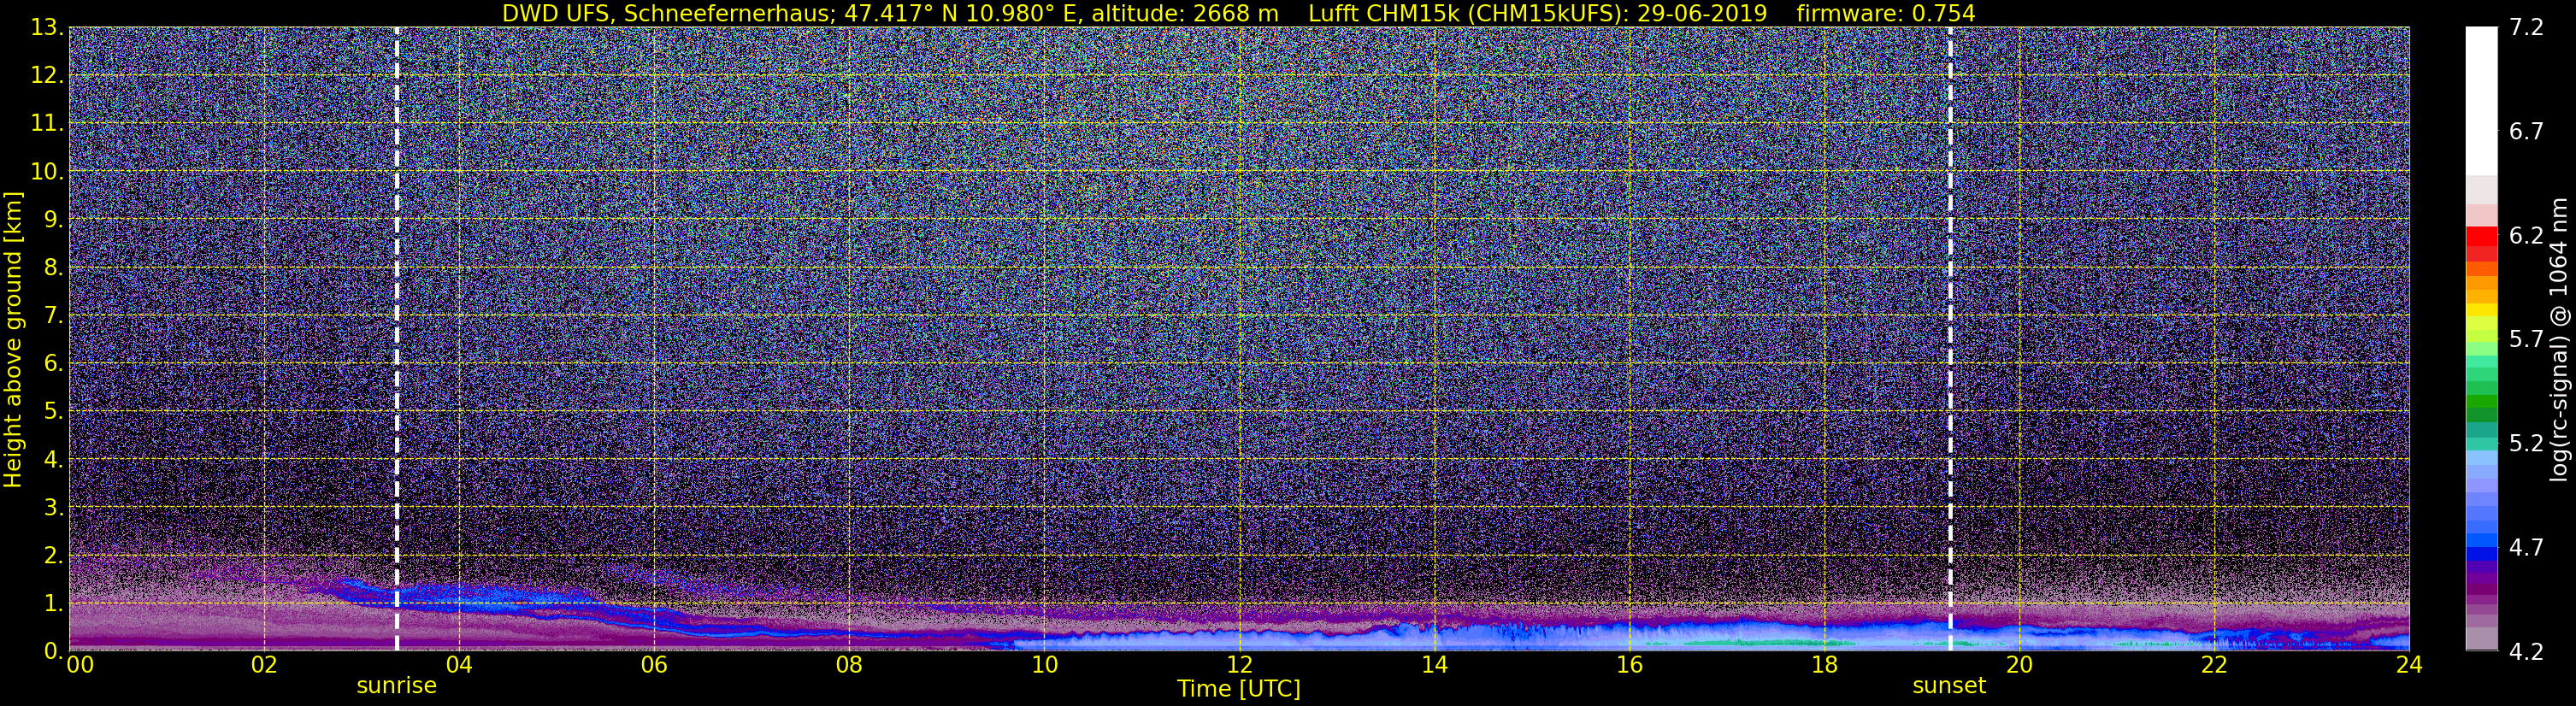Click the time tick label '00'
Viewport: 2576px width, 706px height.
tap(80, 666)
